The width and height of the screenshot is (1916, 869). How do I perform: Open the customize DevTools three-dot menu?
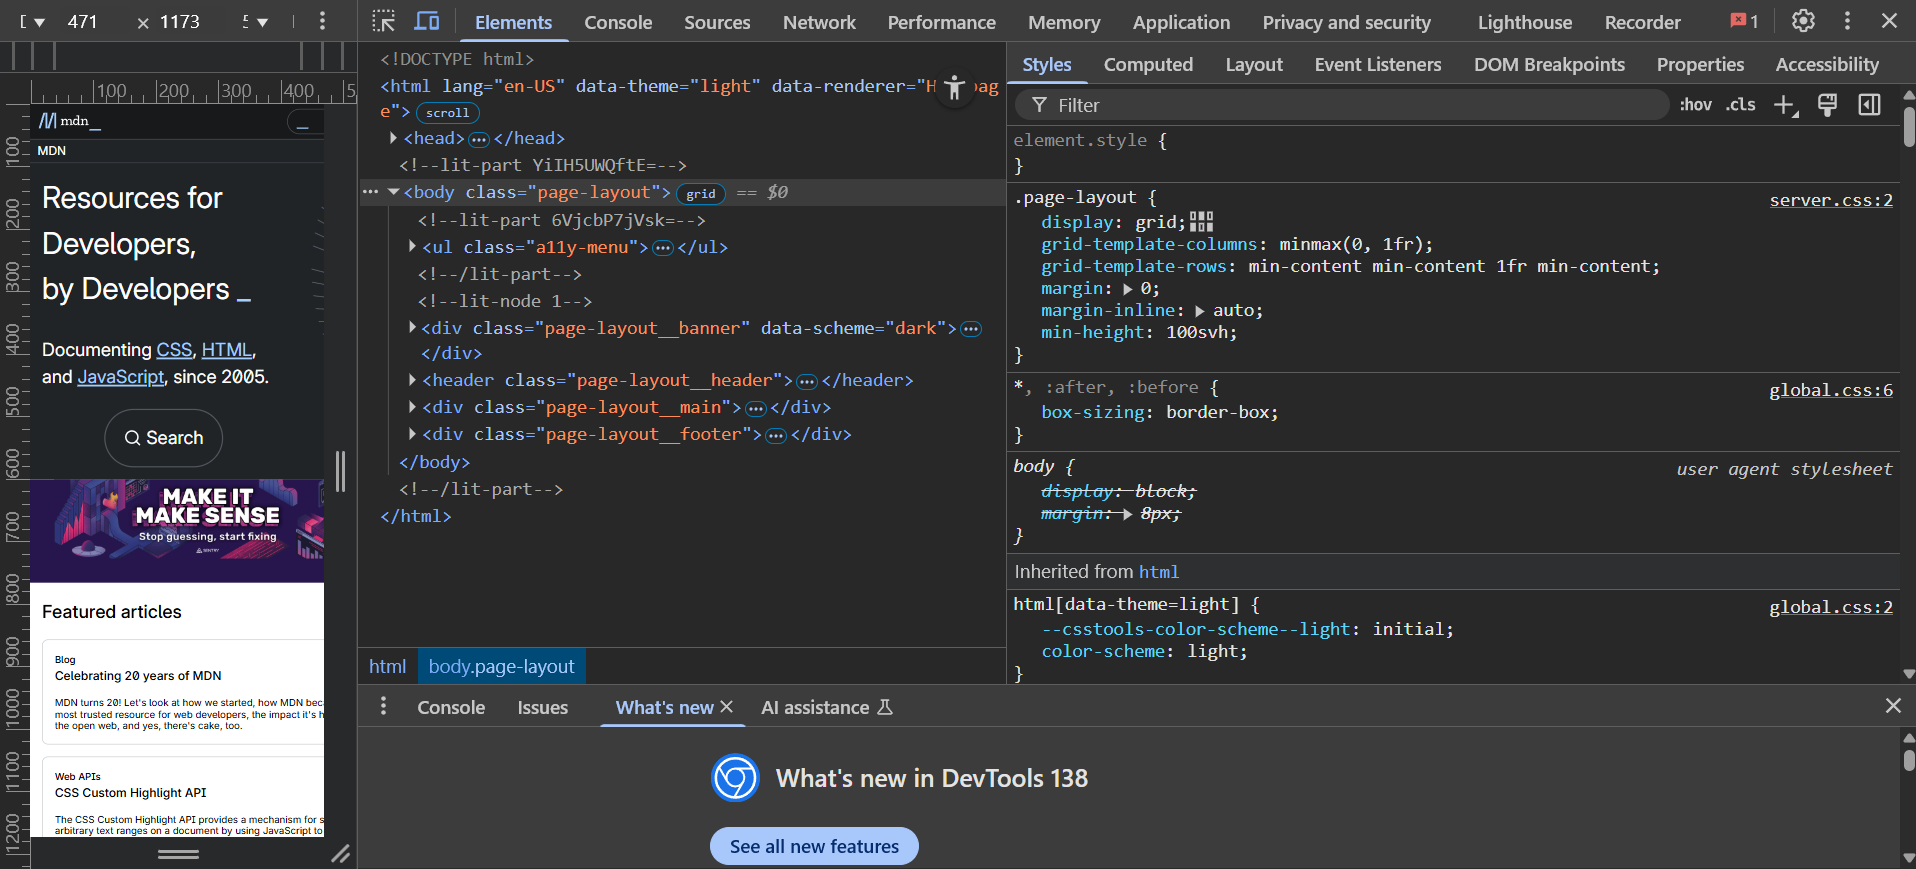click(x=1847, y=21)
